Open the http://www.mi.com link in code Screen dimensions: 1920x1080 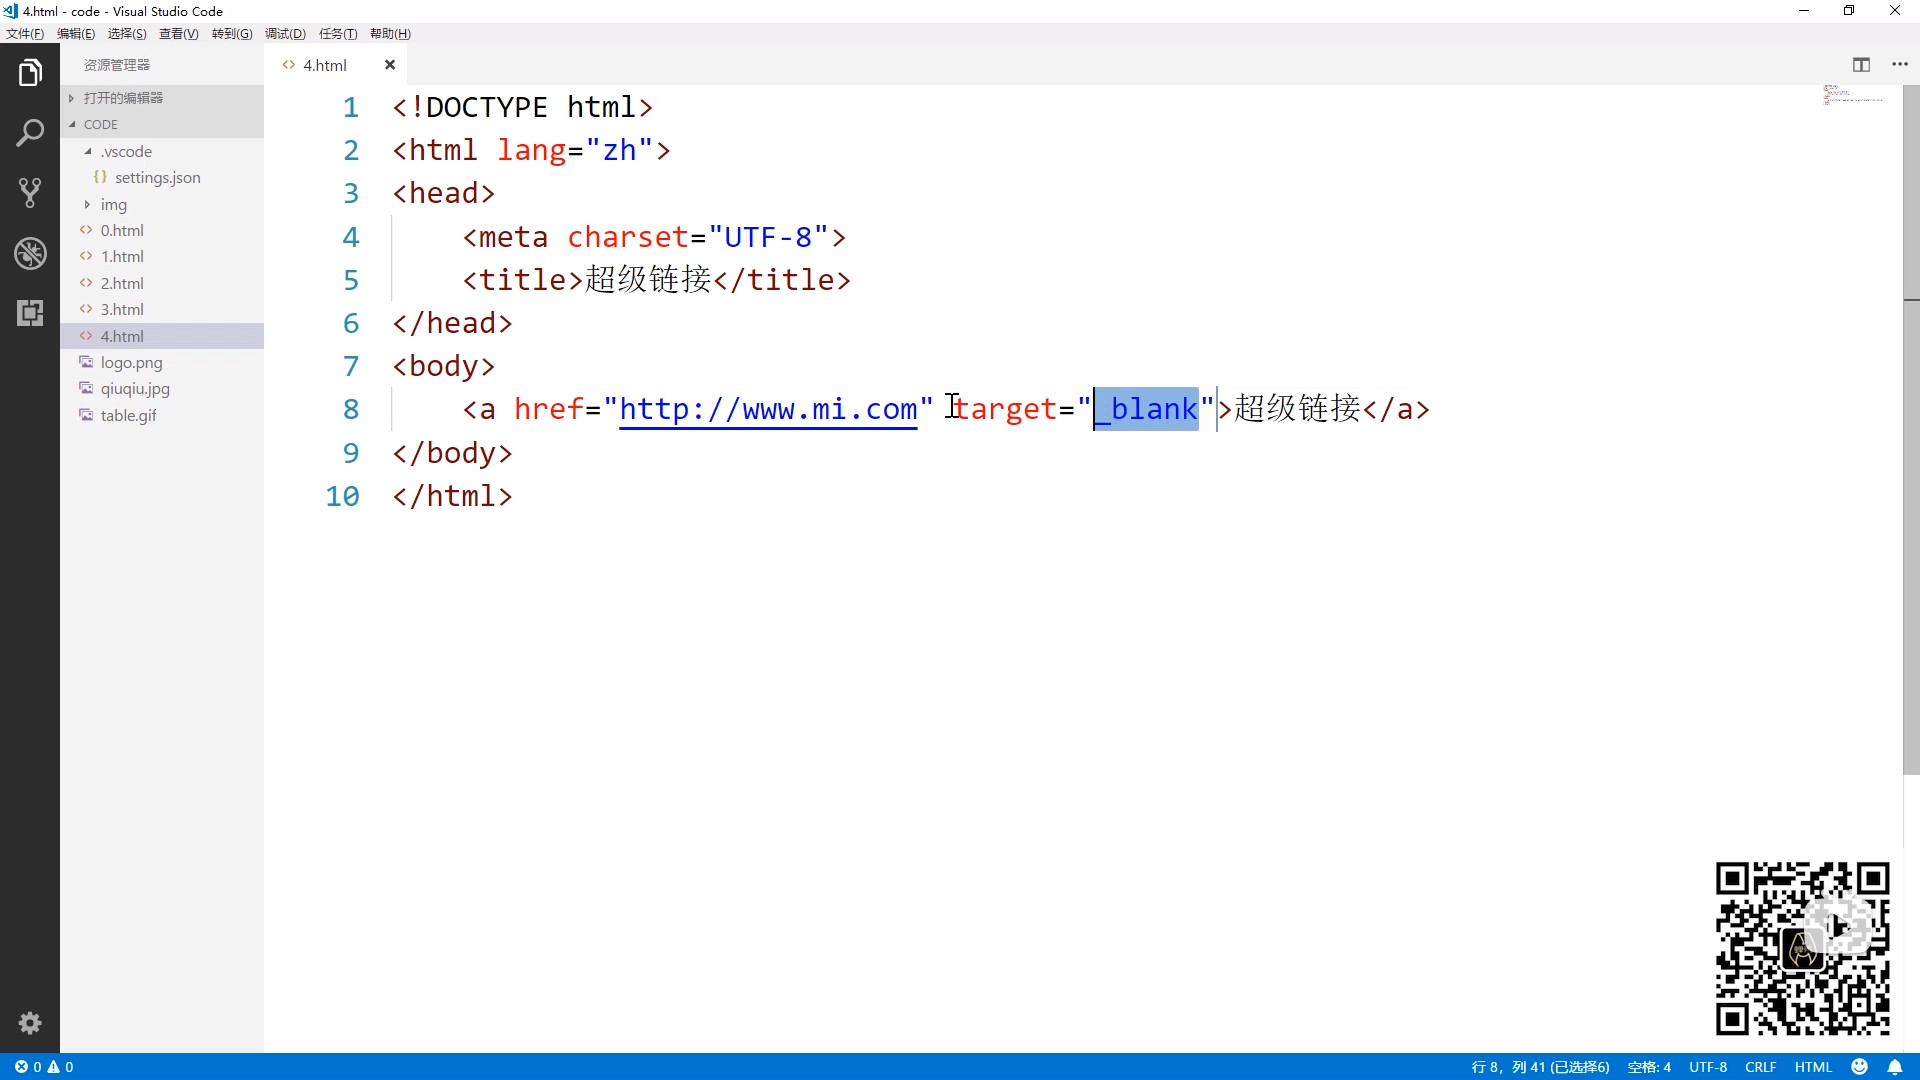(x=768, y=409)
